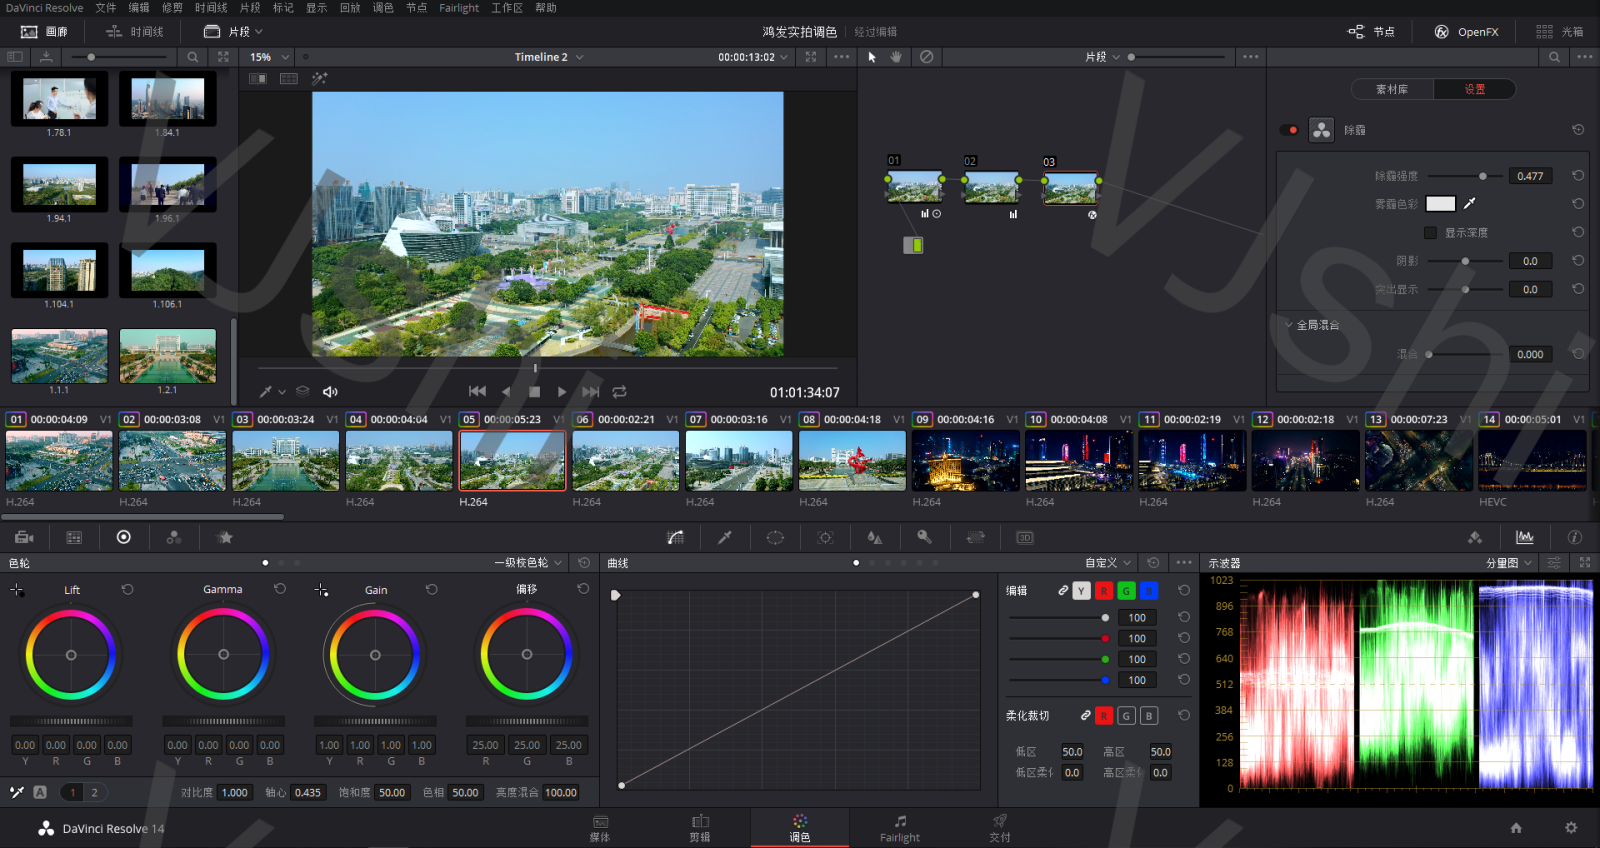Adjust the Gamma master wheel slider
Image resolution: width=1600 pixels, height=848 pixels.
223,721
